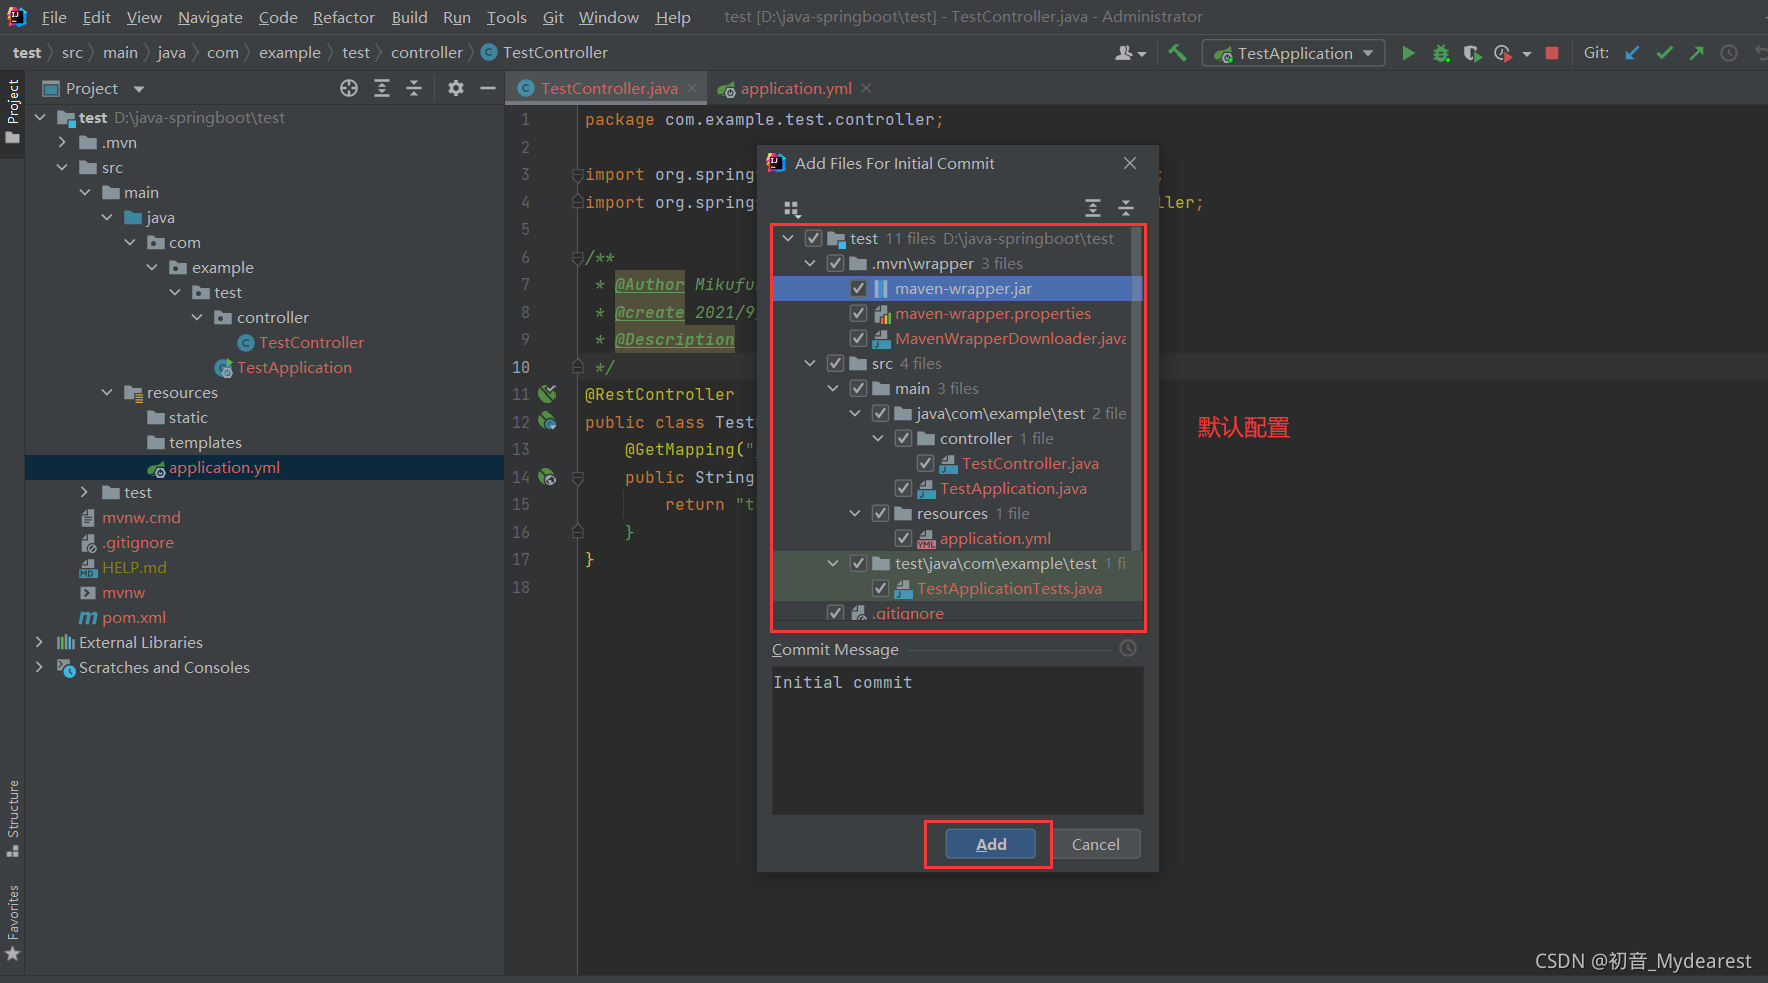Click the Add button in the commit dialog
This screenshot has width=1768, height=983.
991,844
